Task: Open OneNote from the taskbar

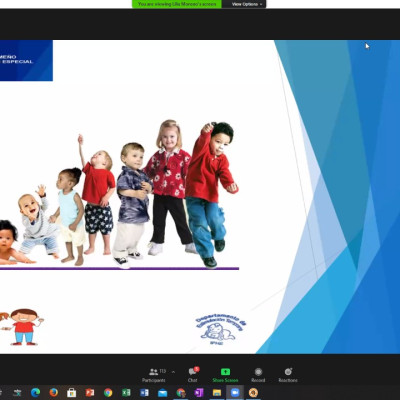Action: point(199,393)
